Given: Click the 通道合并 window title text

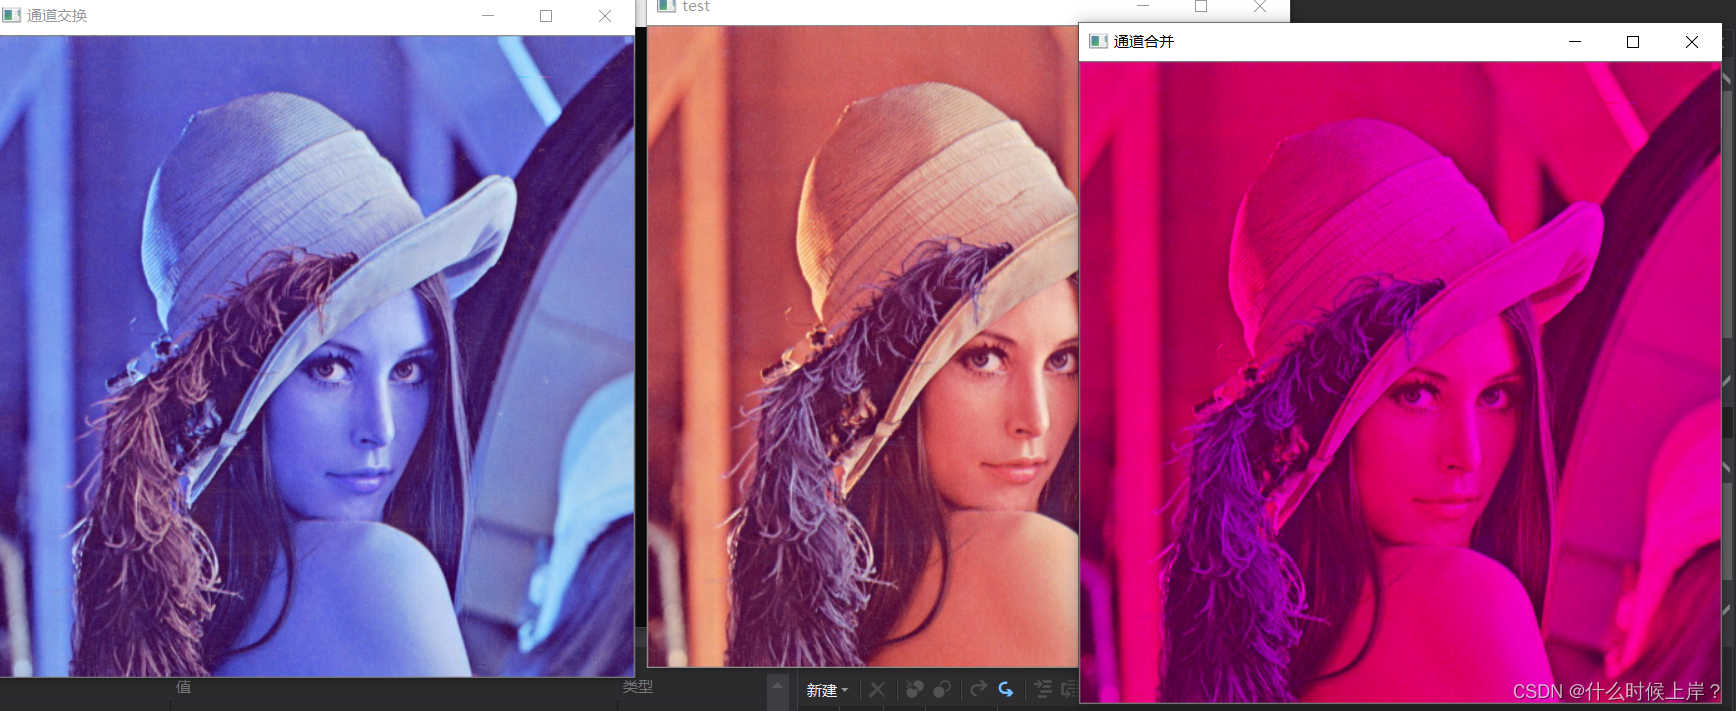Looking at the screenshot, I should (x=1144, y=42).
